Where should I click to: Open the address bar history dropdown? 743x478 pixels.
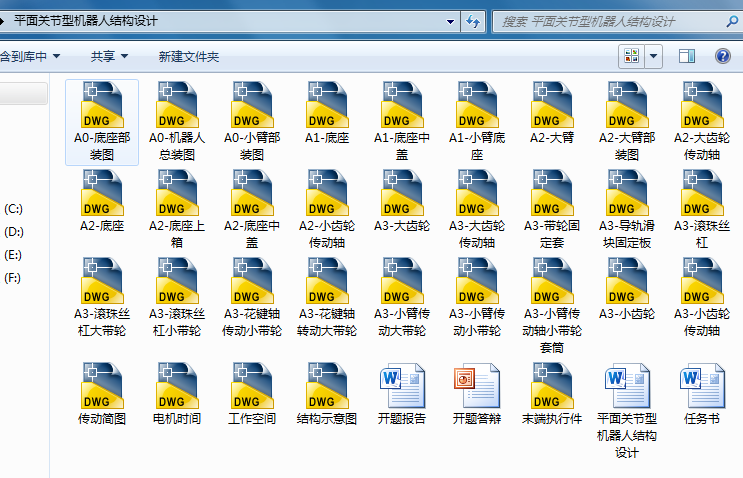[x=450, y=21]
